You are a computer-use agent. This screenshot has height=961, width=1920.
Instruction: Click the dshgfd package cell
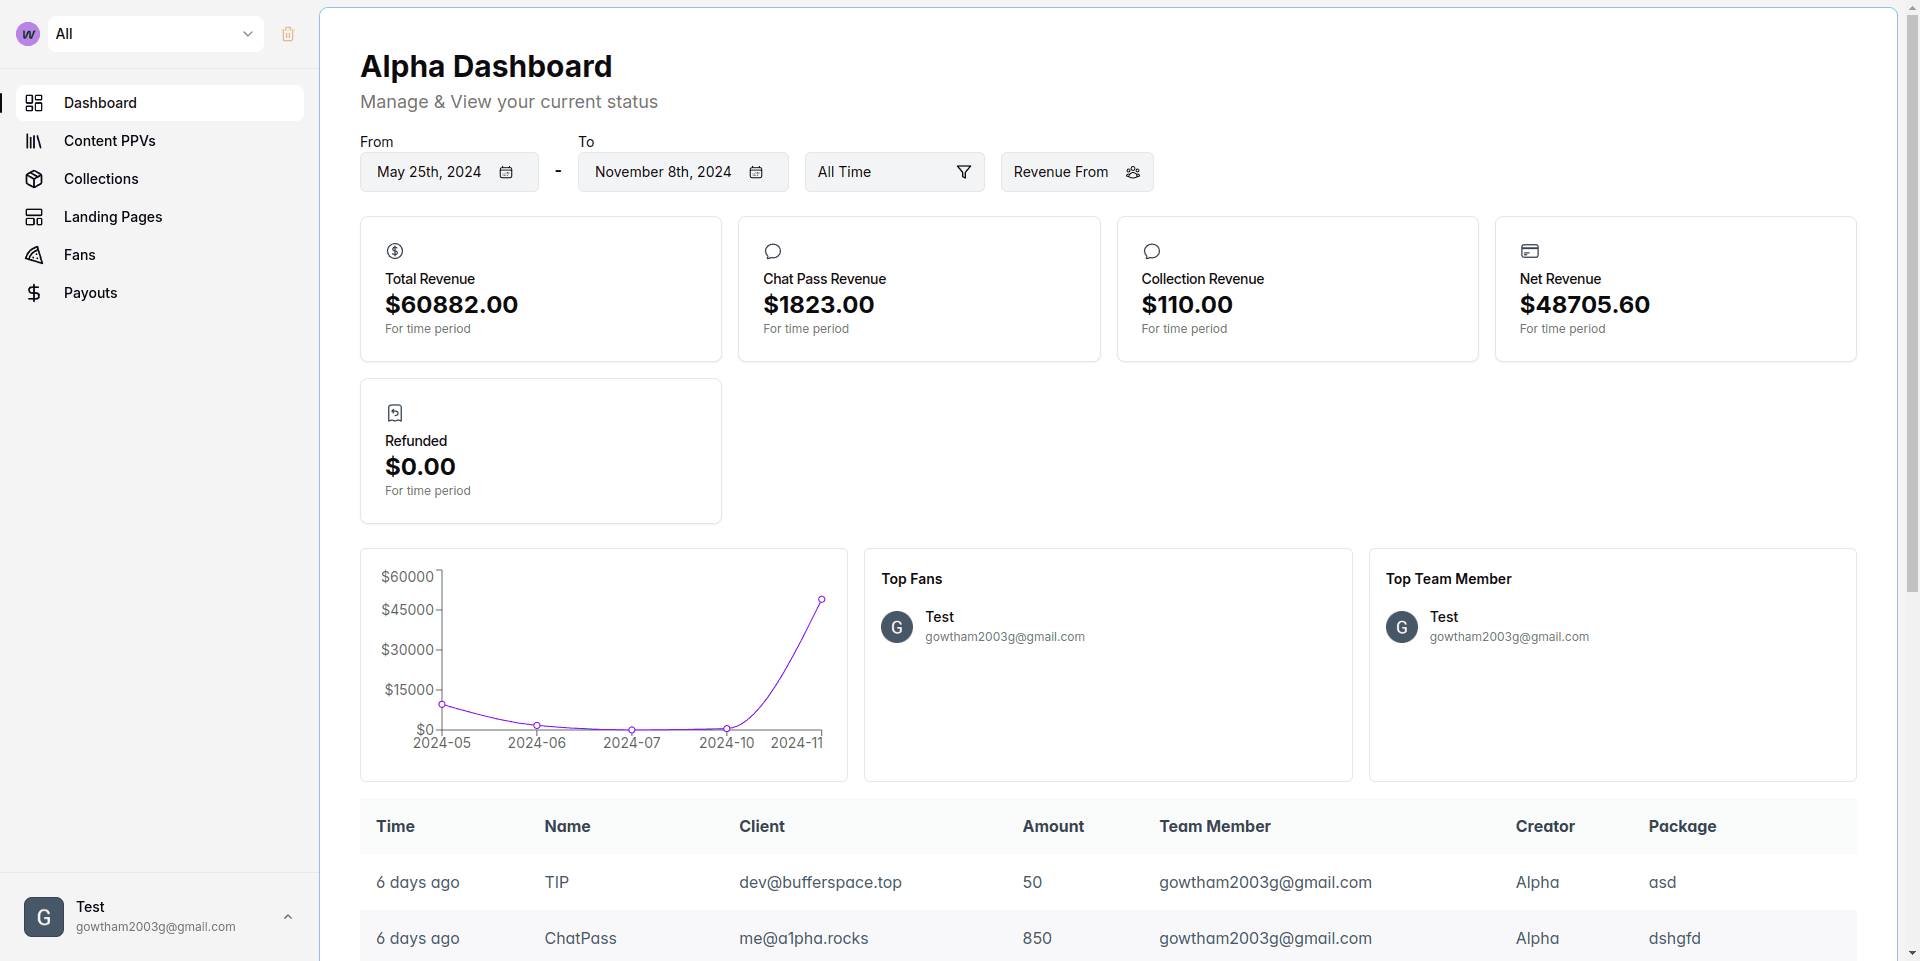click(1674, 939)
